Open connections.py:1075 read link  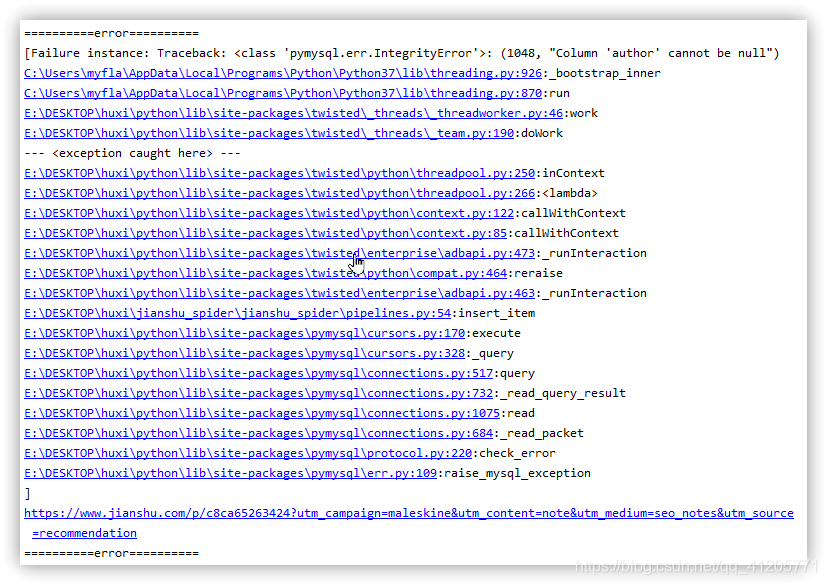262,414
